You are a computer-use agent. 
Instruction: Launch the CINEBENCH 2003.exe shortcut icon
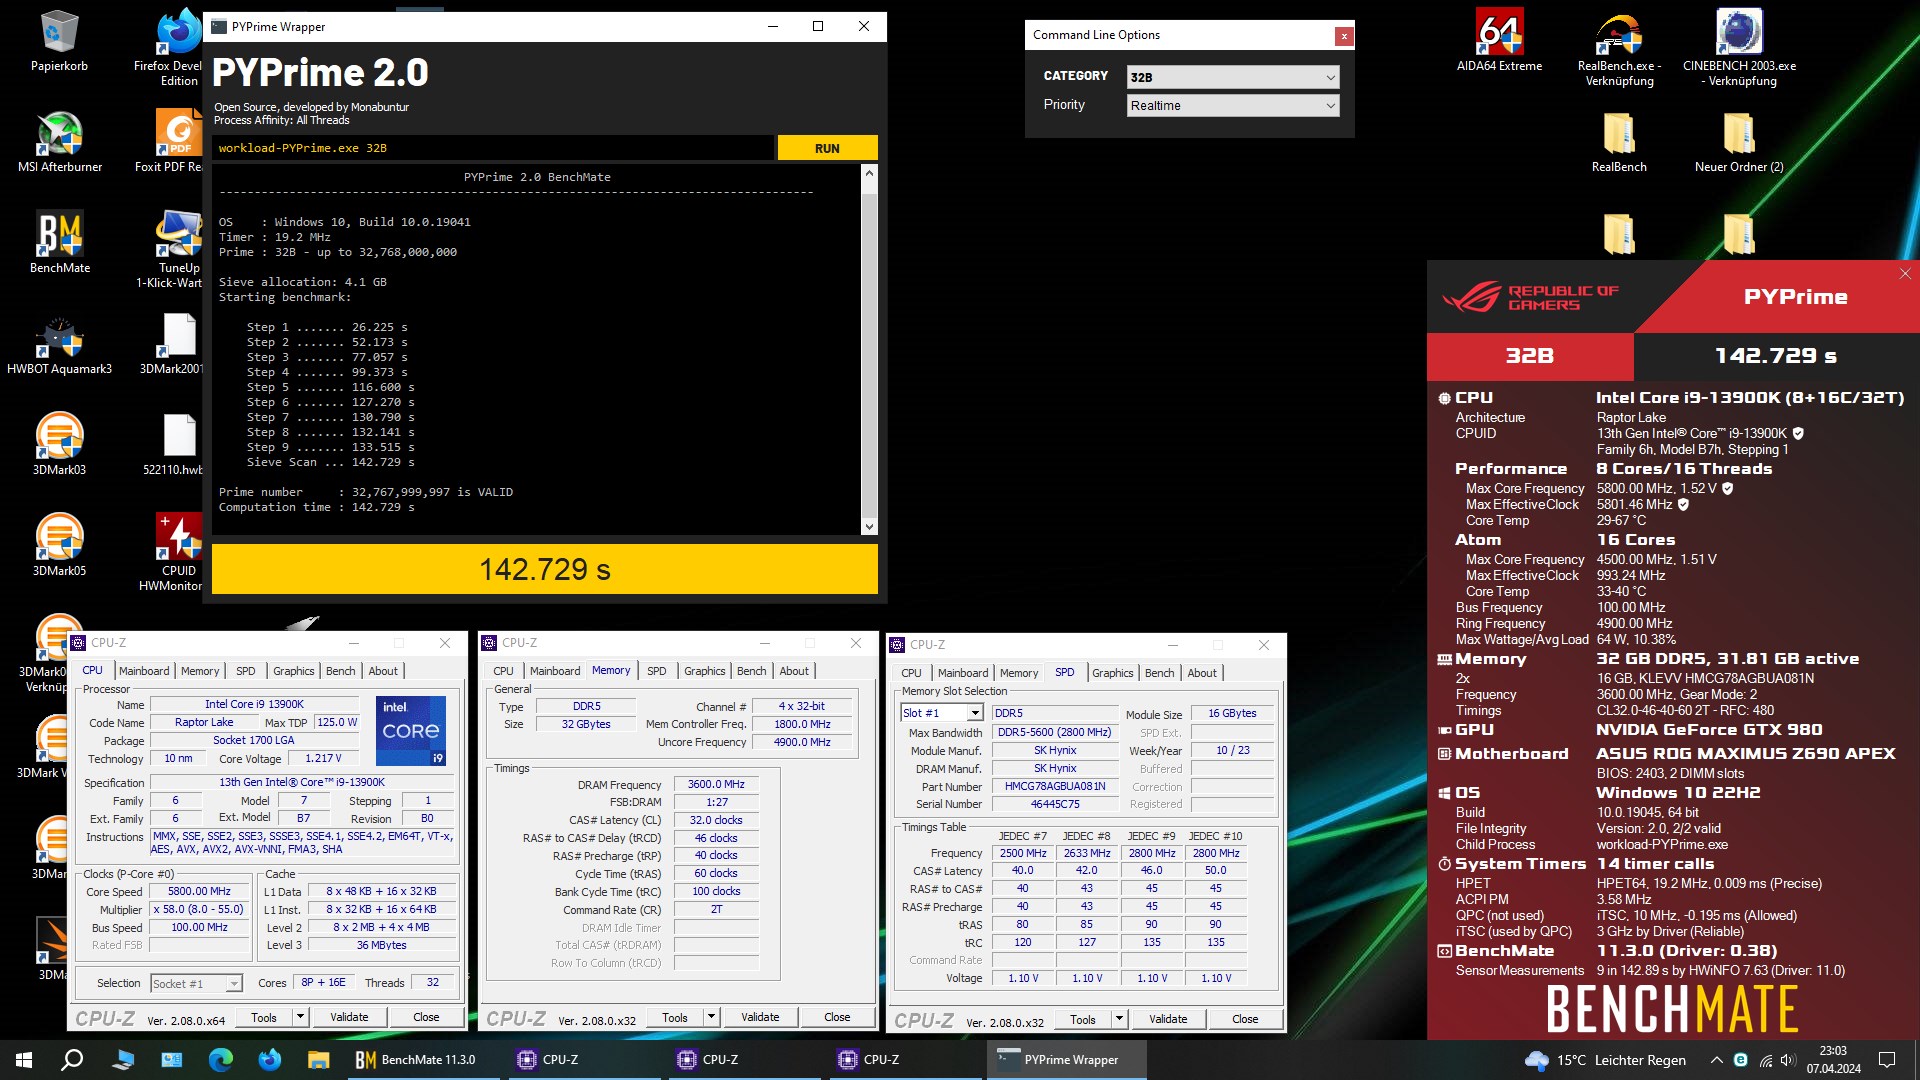1739,48
